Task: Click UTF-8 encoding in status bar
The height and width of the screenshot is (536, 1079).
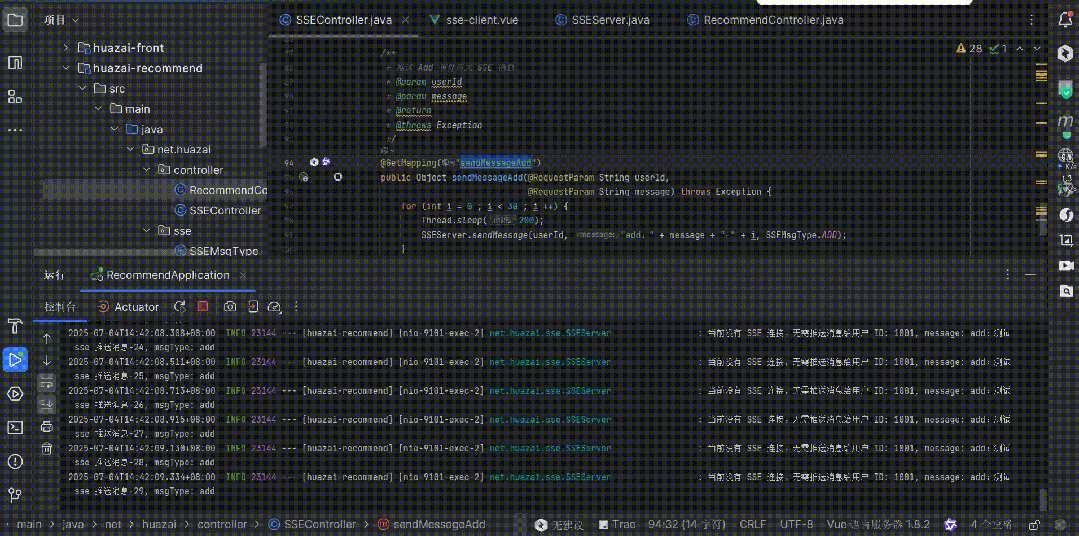Action: [x=797, y=524]
